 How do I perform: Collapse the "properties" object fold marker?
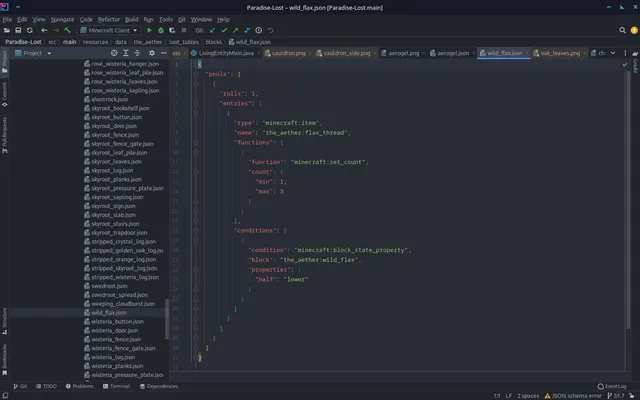pos(196,270)
